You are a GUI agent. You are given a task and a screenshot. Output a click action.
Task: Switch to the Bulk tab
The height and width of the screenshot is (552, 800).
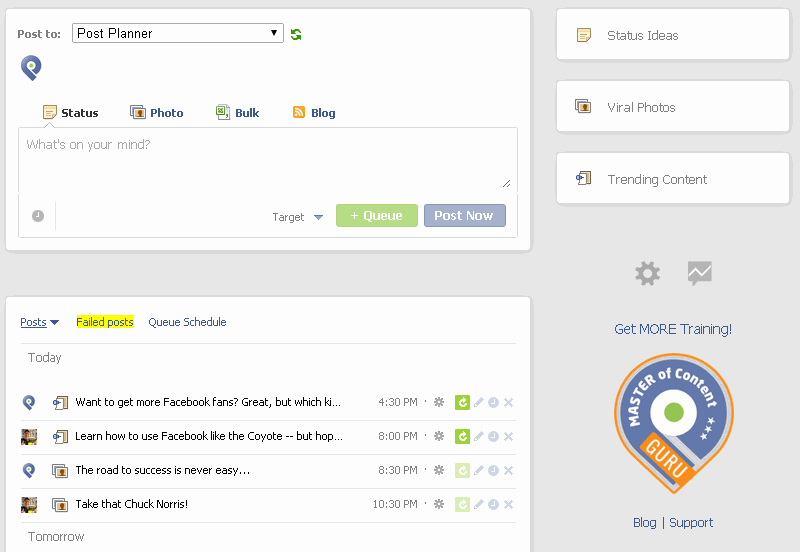(x=237, y=113)
